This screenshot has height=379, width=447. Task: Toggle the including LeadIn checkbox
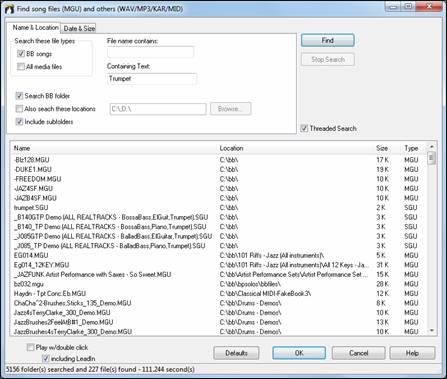point(46,359)
